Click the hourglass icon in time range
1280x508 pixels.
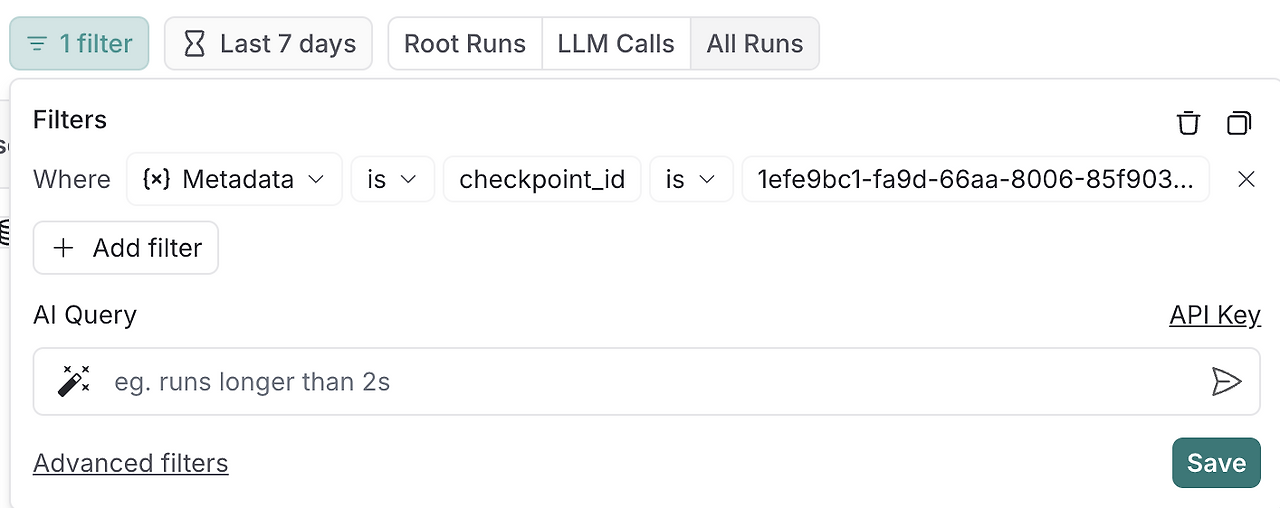point(195,44)
